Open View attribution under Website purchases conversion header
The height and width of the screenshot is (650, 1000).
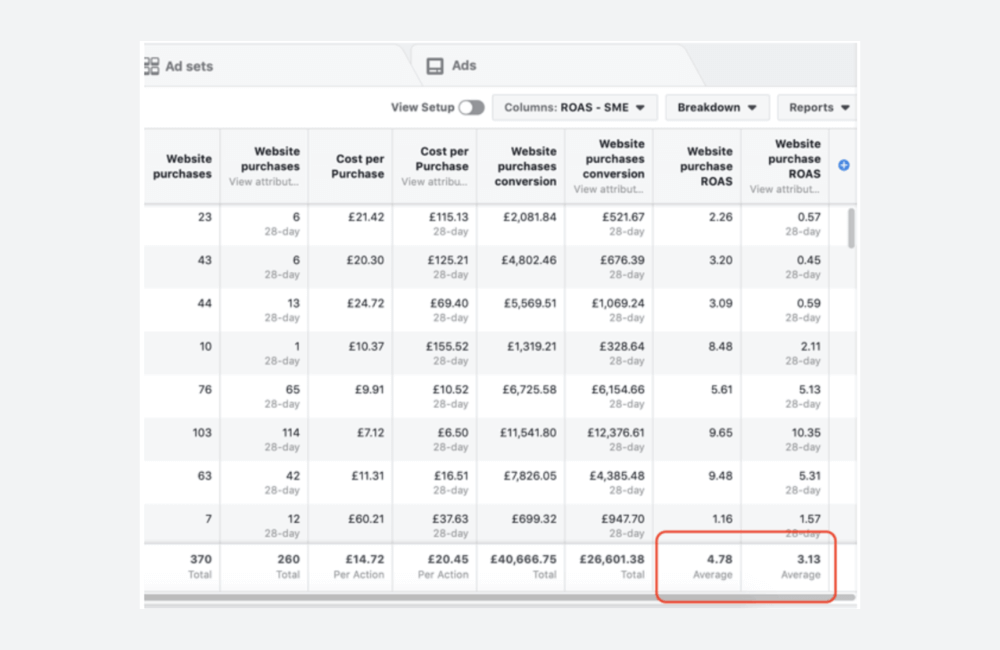coord(609,189)
